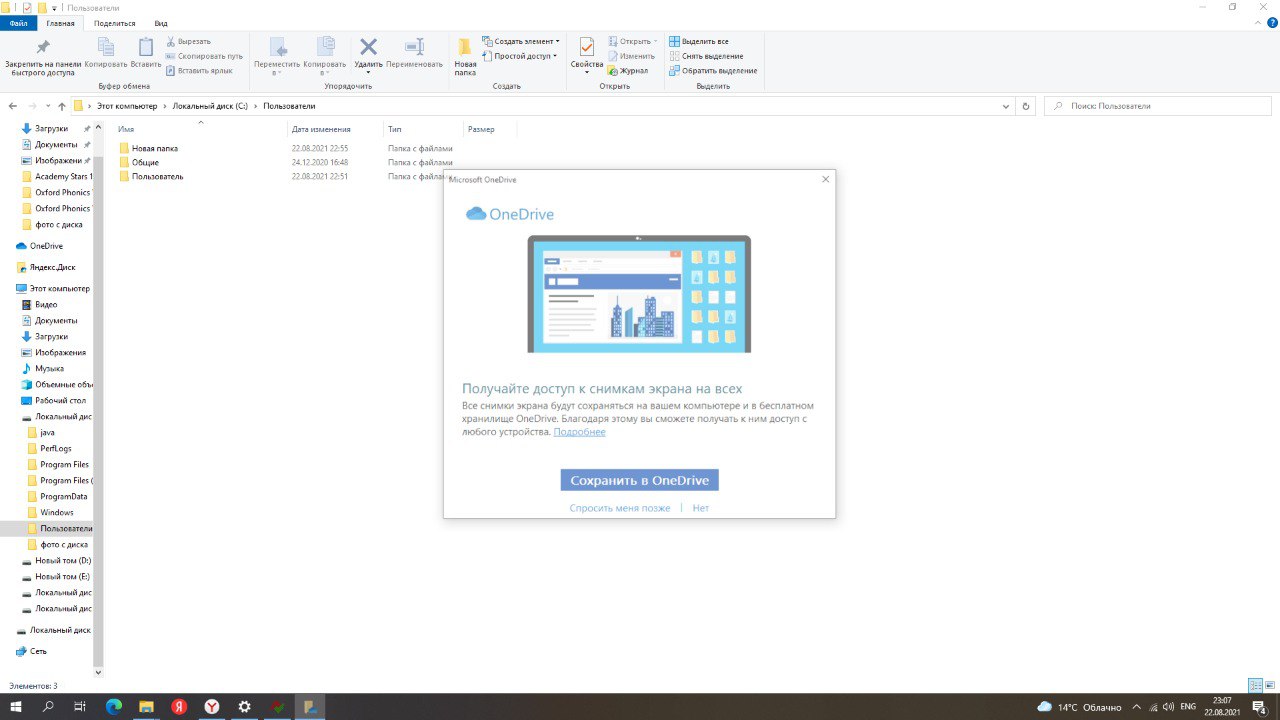Open the 'Создать элемент' dropdown
Screen dimensions: 1280x720
(x=520, y=42)
